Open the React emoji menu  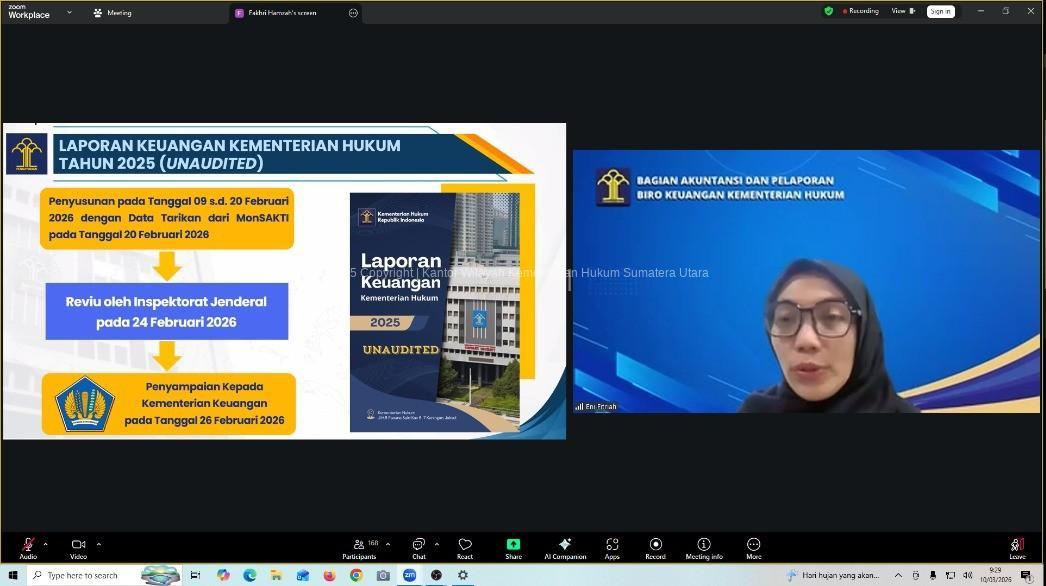point(465,546)
